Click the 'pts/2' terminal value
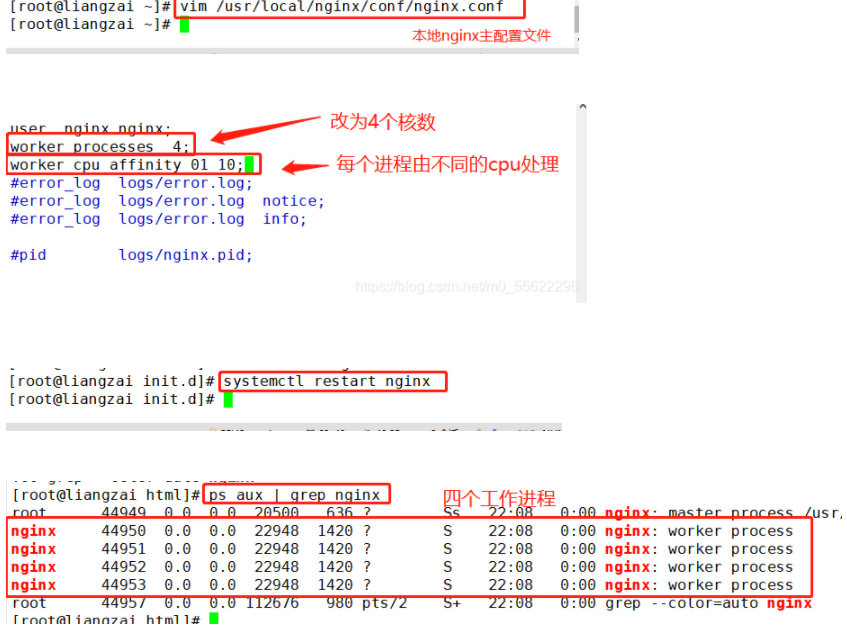Screen dimensions: 847x630 click(384, 603)
